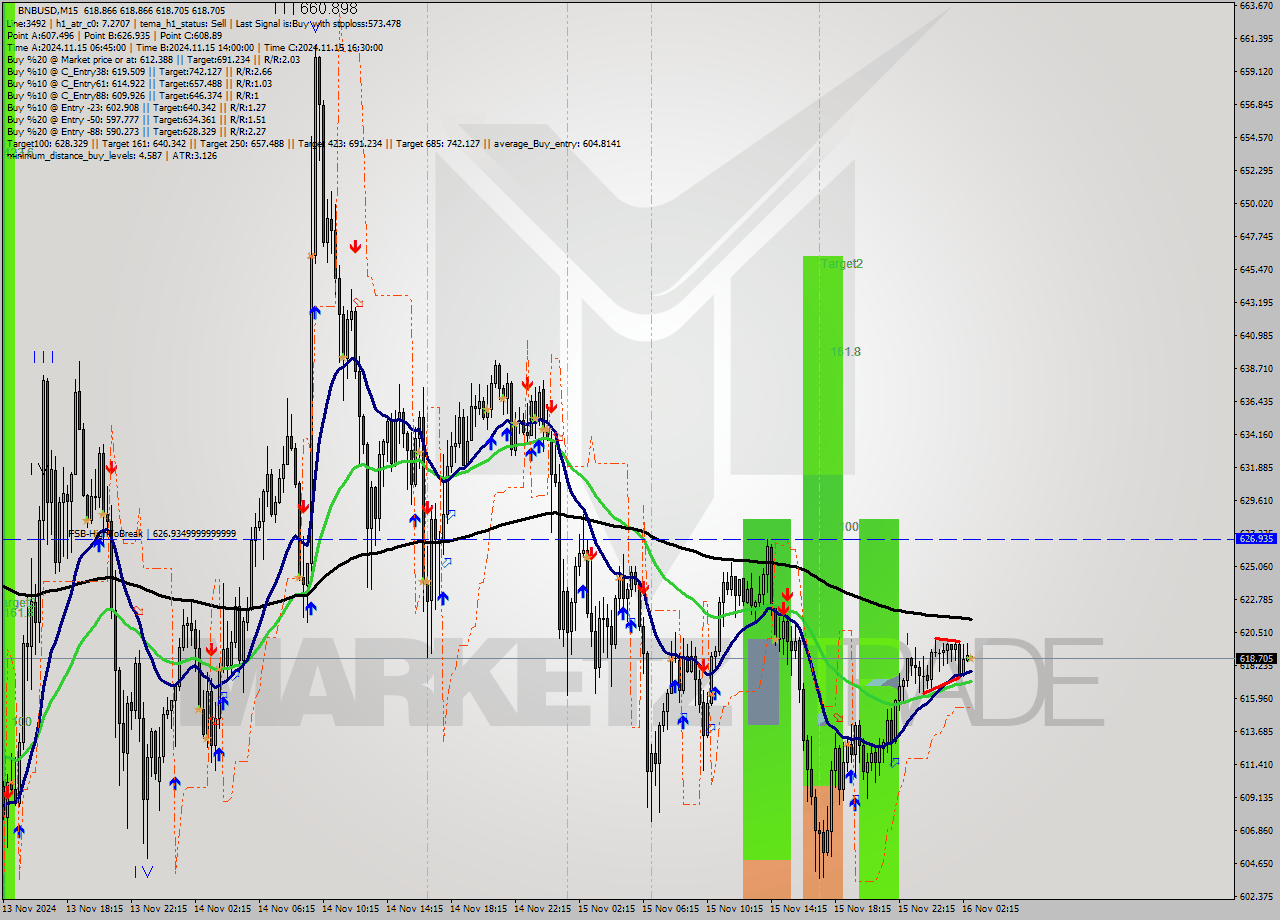Click 606.860 on the price scale

(1255, 830)
